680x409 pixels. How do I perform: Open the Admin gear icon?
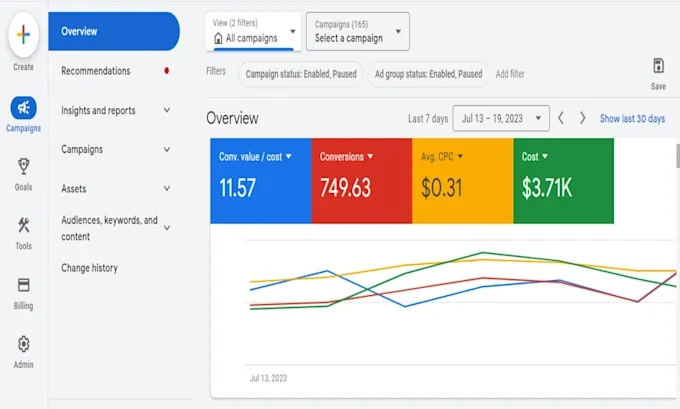pos(23,344)
